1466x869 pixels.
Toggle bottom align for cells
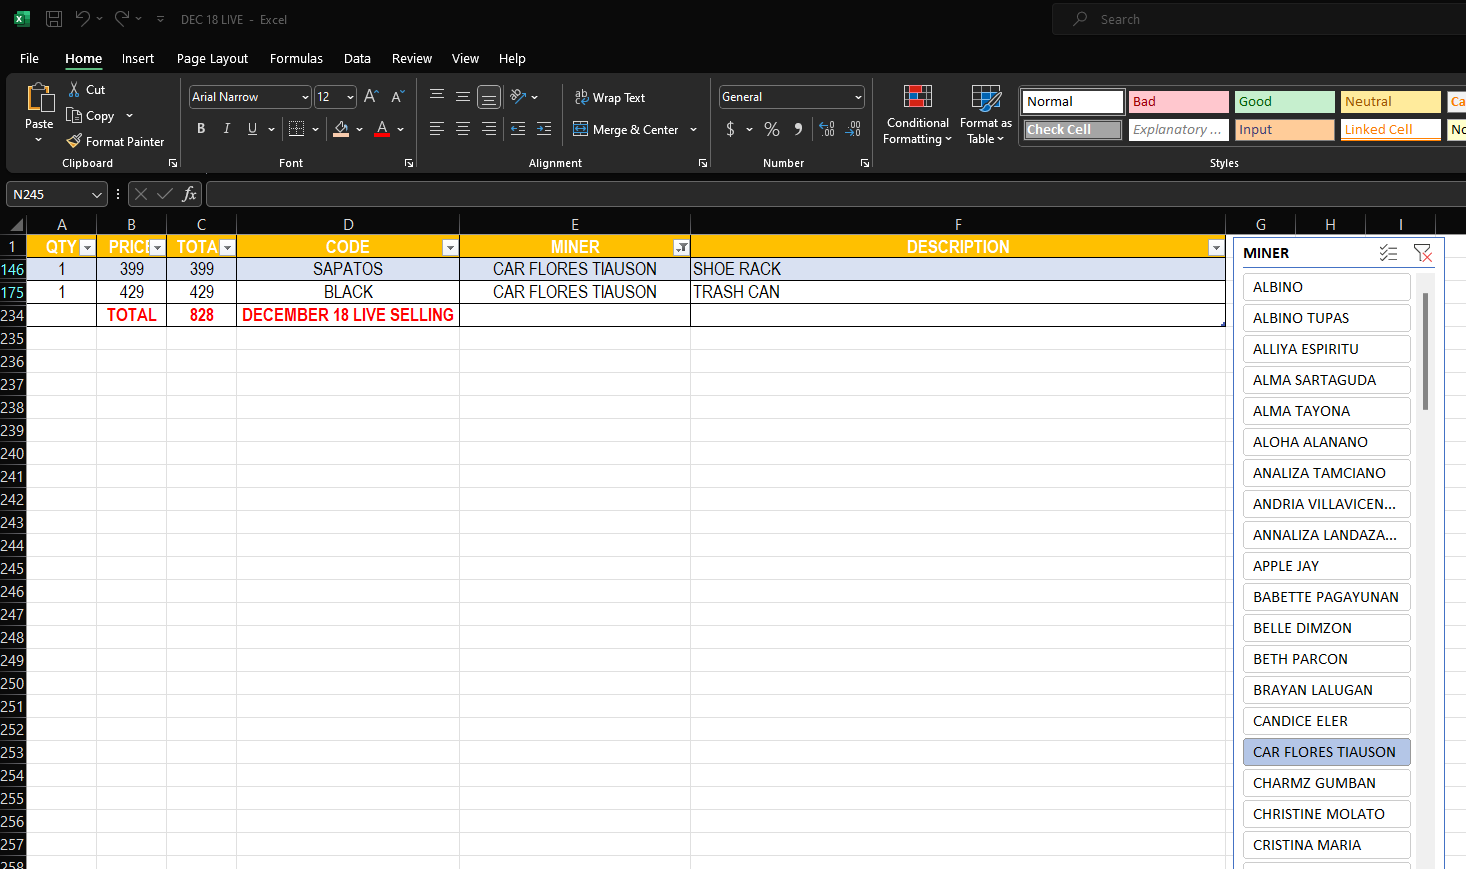coord(489,97)
